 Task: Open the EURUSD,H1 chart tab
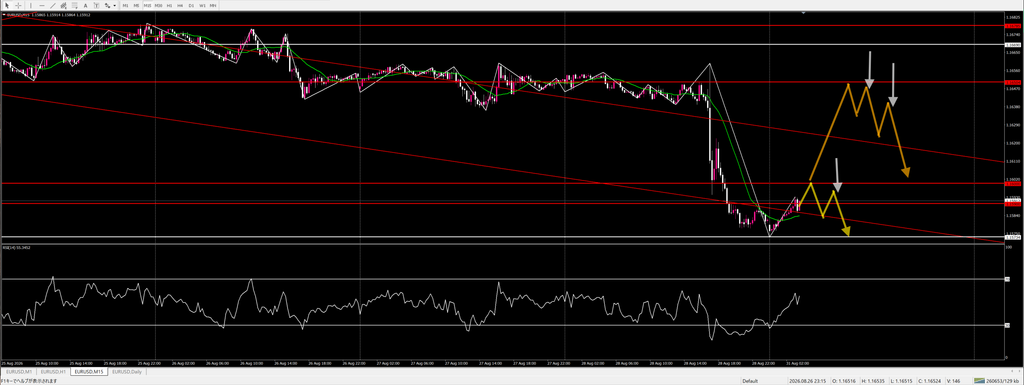tap(54, 371)
